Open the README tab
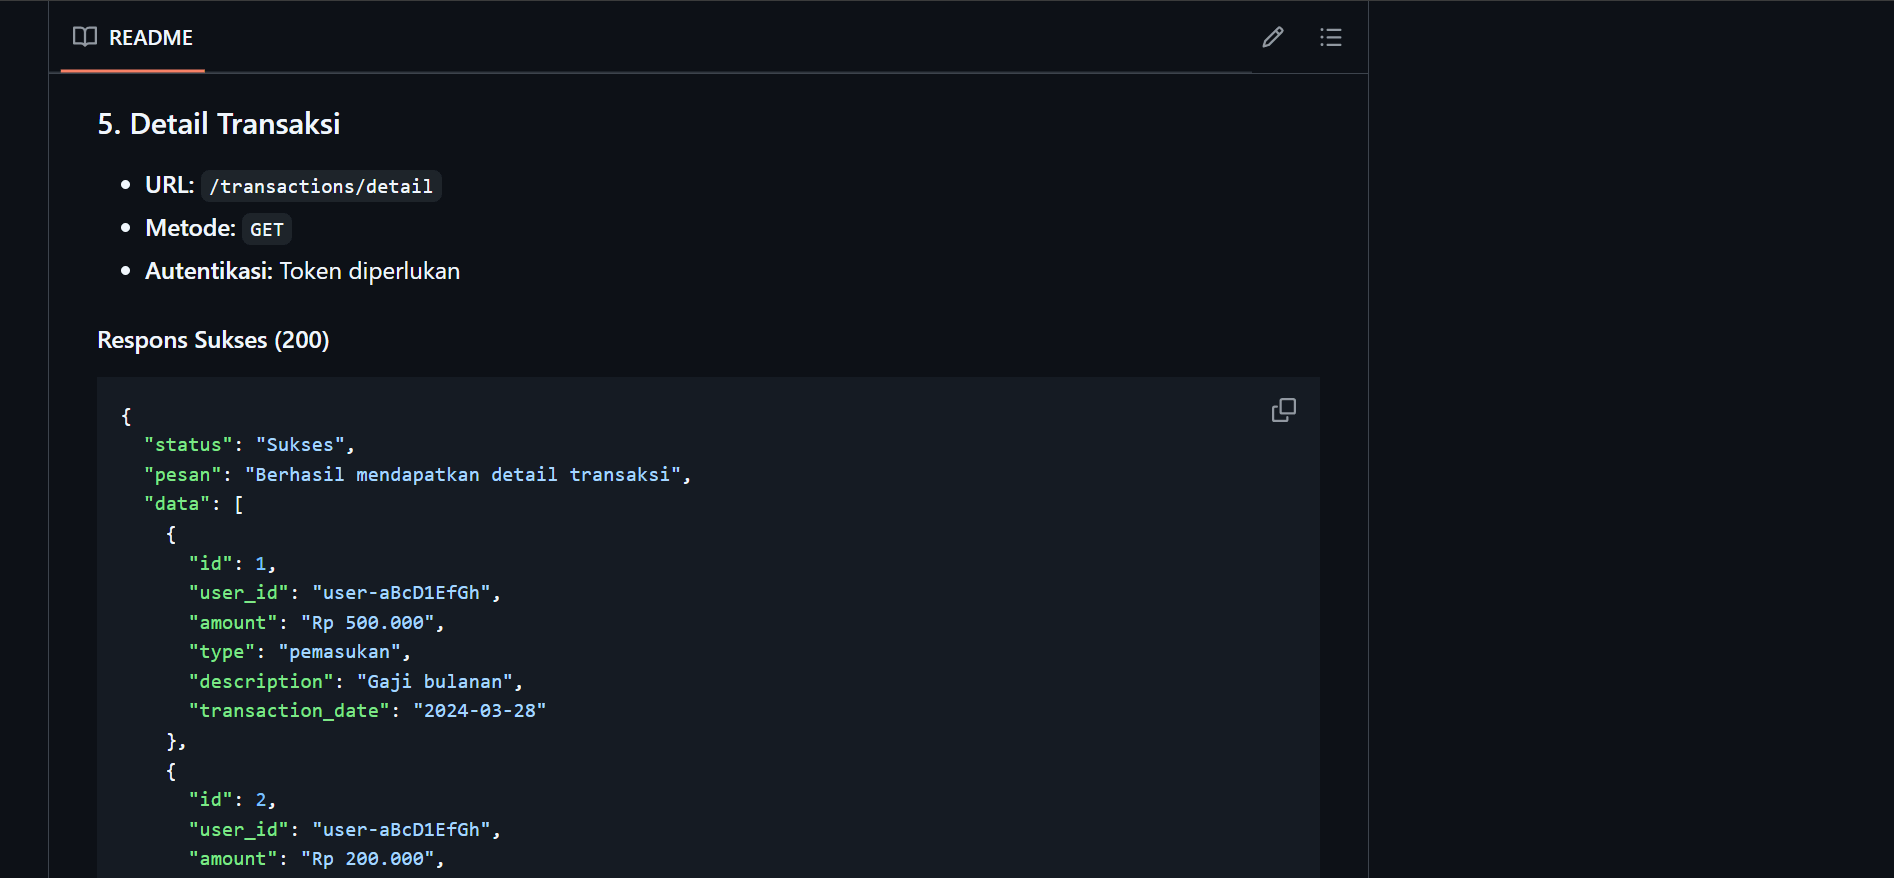This screenshot has height=878, width=1894. coord(150,38)
